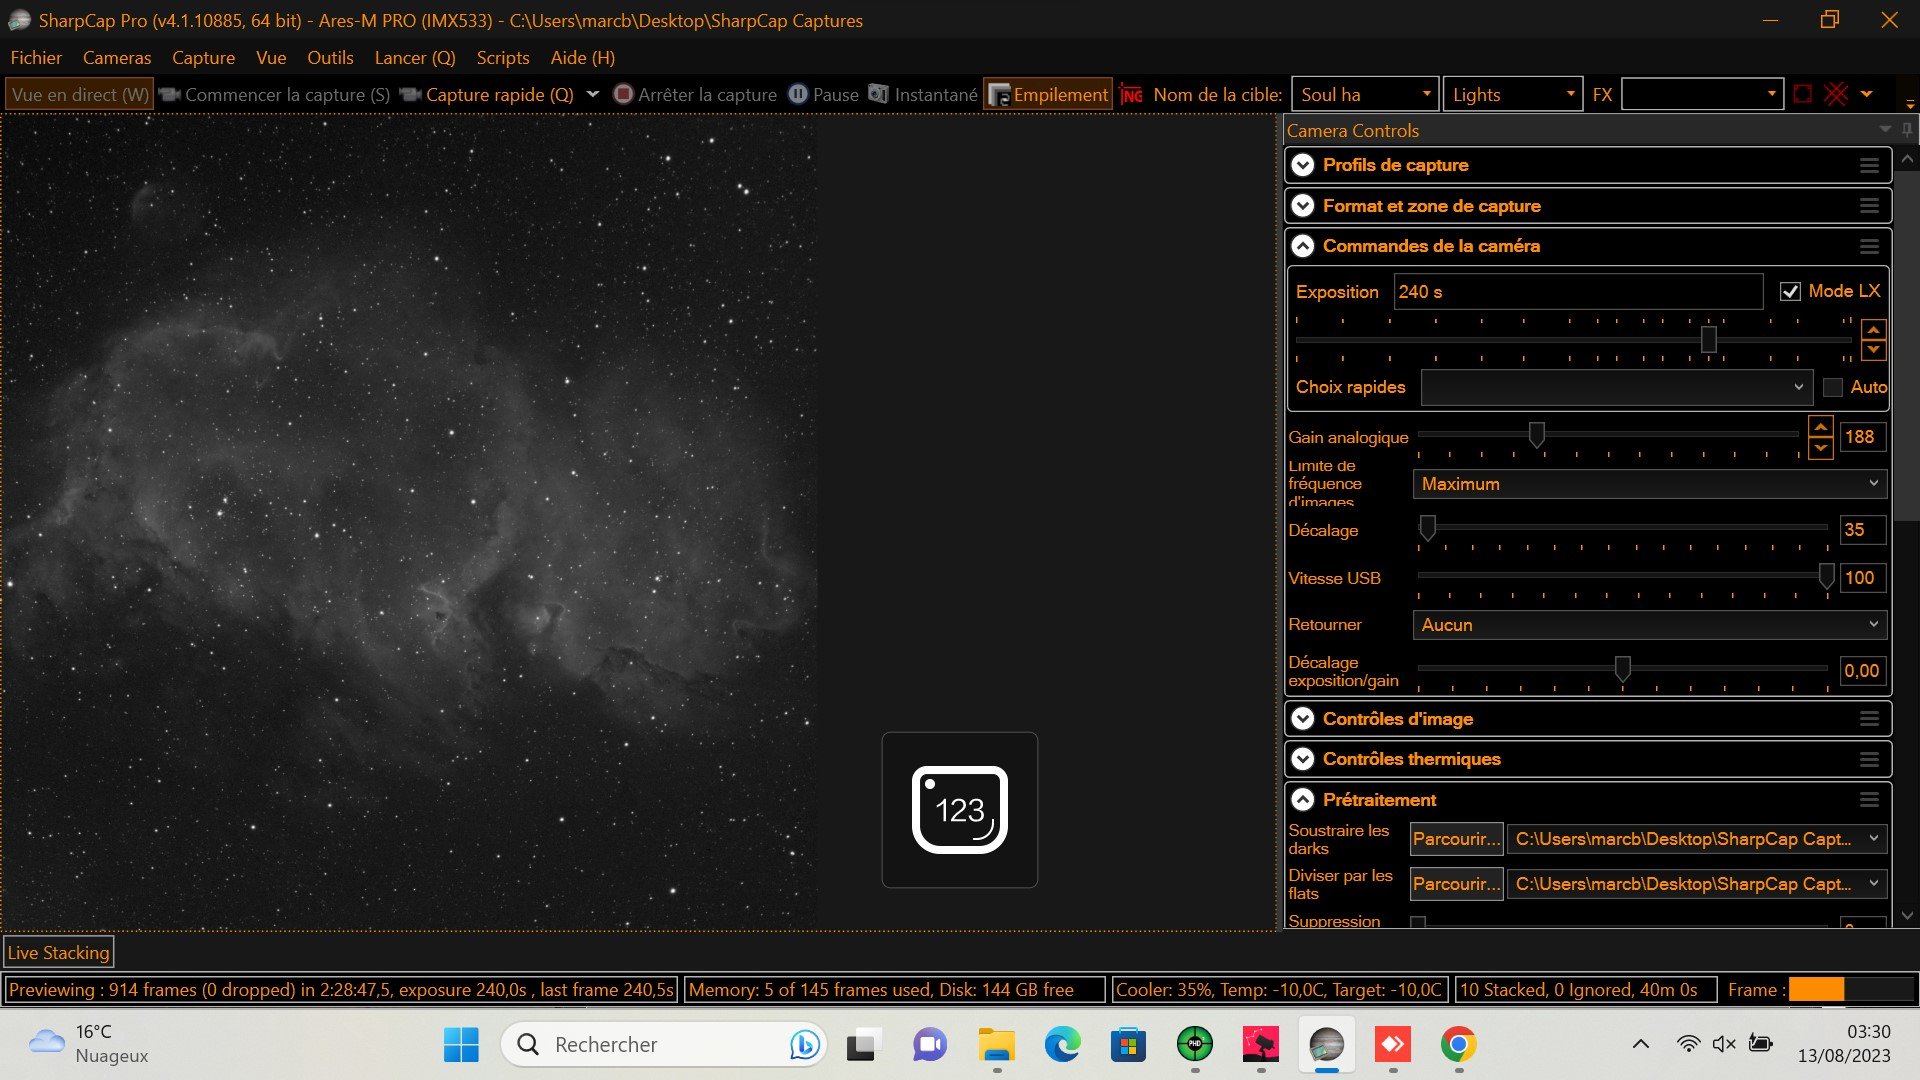Click the Gain analogique value 188
The height and width of the screenshot is (1080, 1920).
coord(1861,437)
